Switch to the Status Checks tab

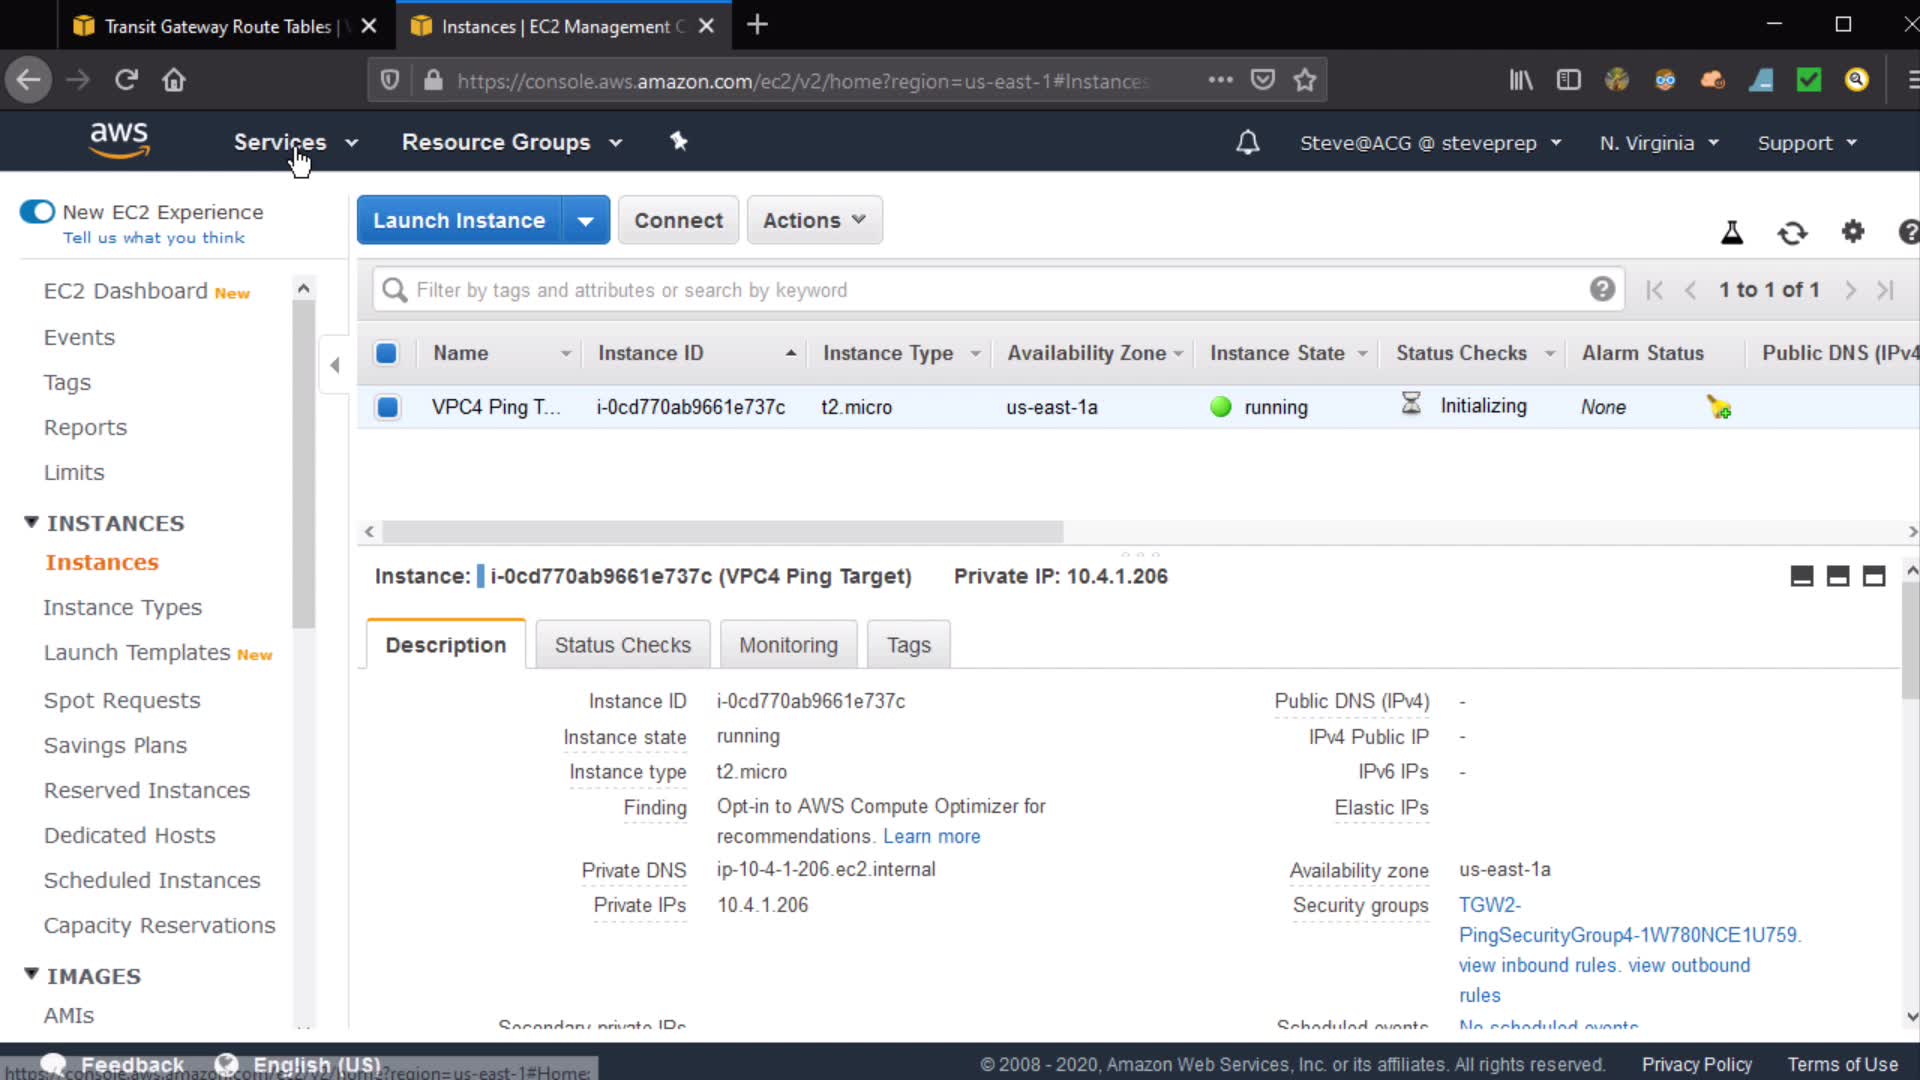(622, 645)
